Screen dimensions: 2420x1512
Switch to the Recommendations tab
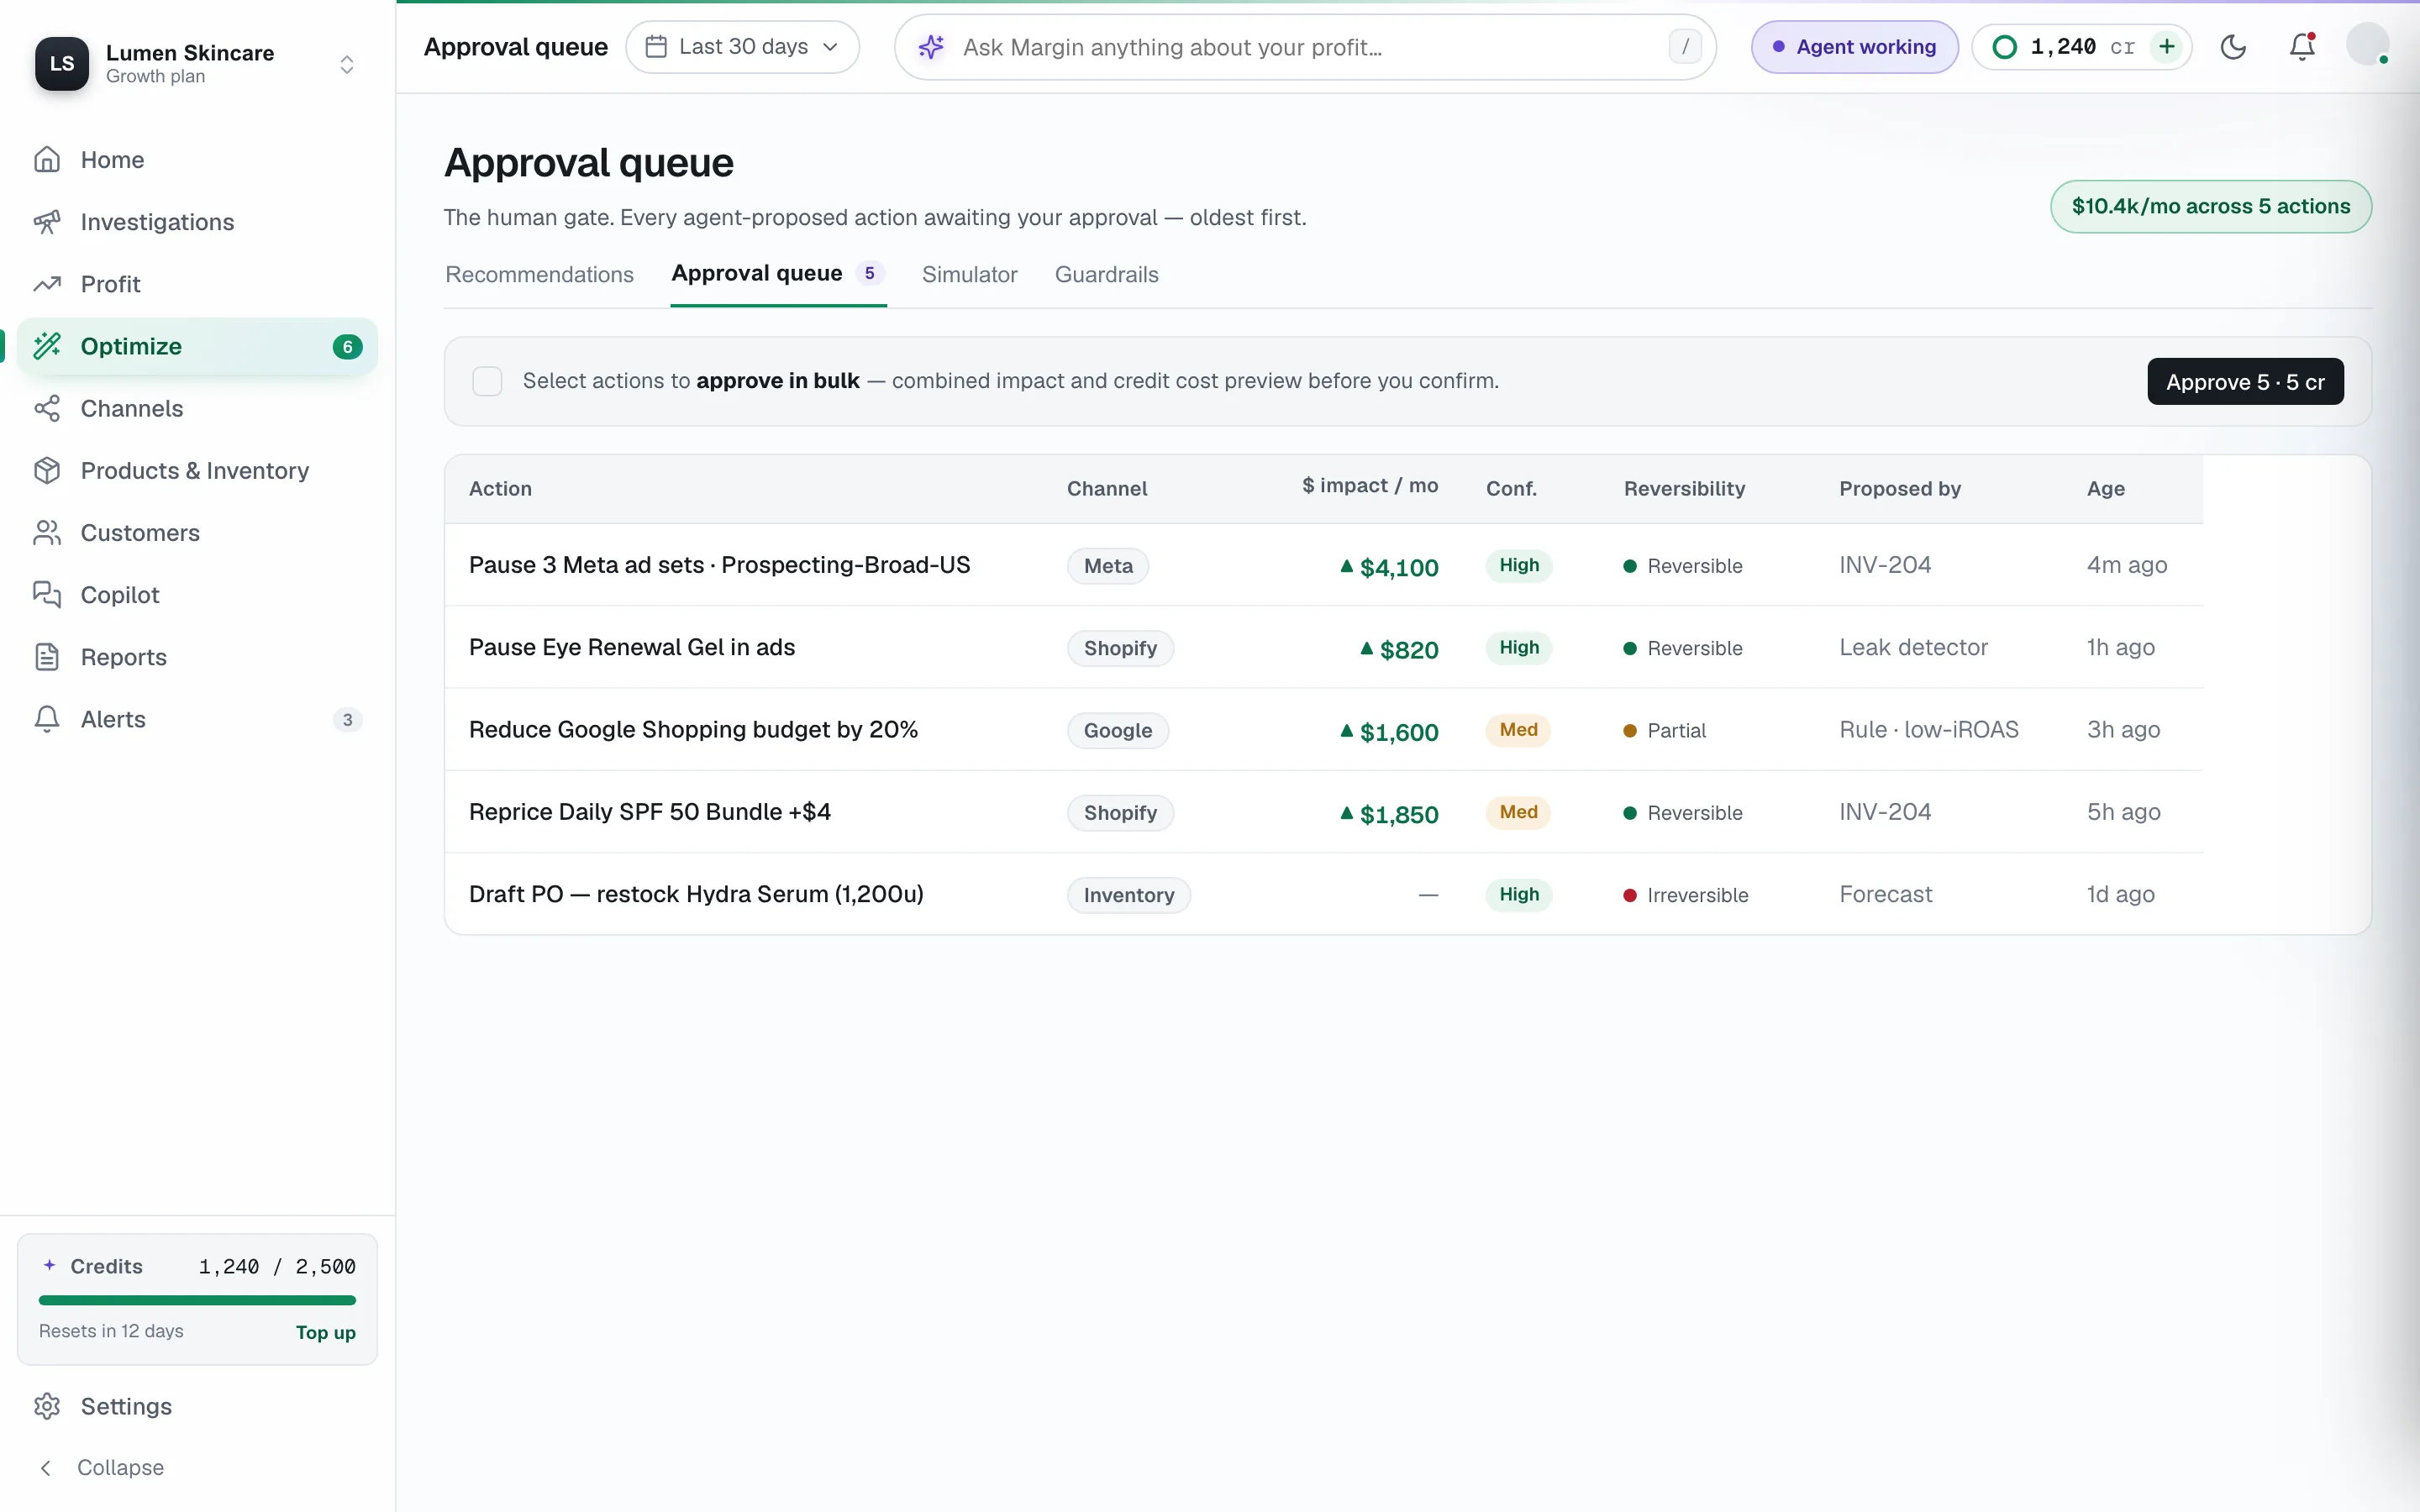coord(539,274)
